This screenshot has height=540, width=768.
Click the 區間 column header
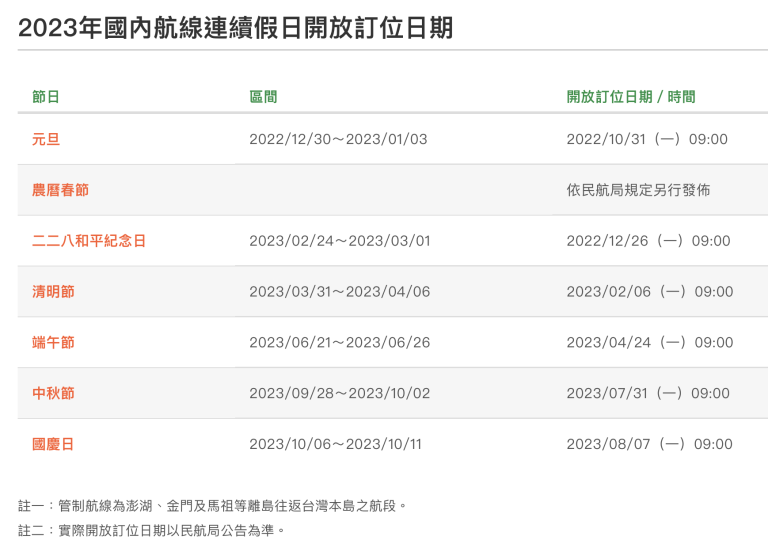263,97
